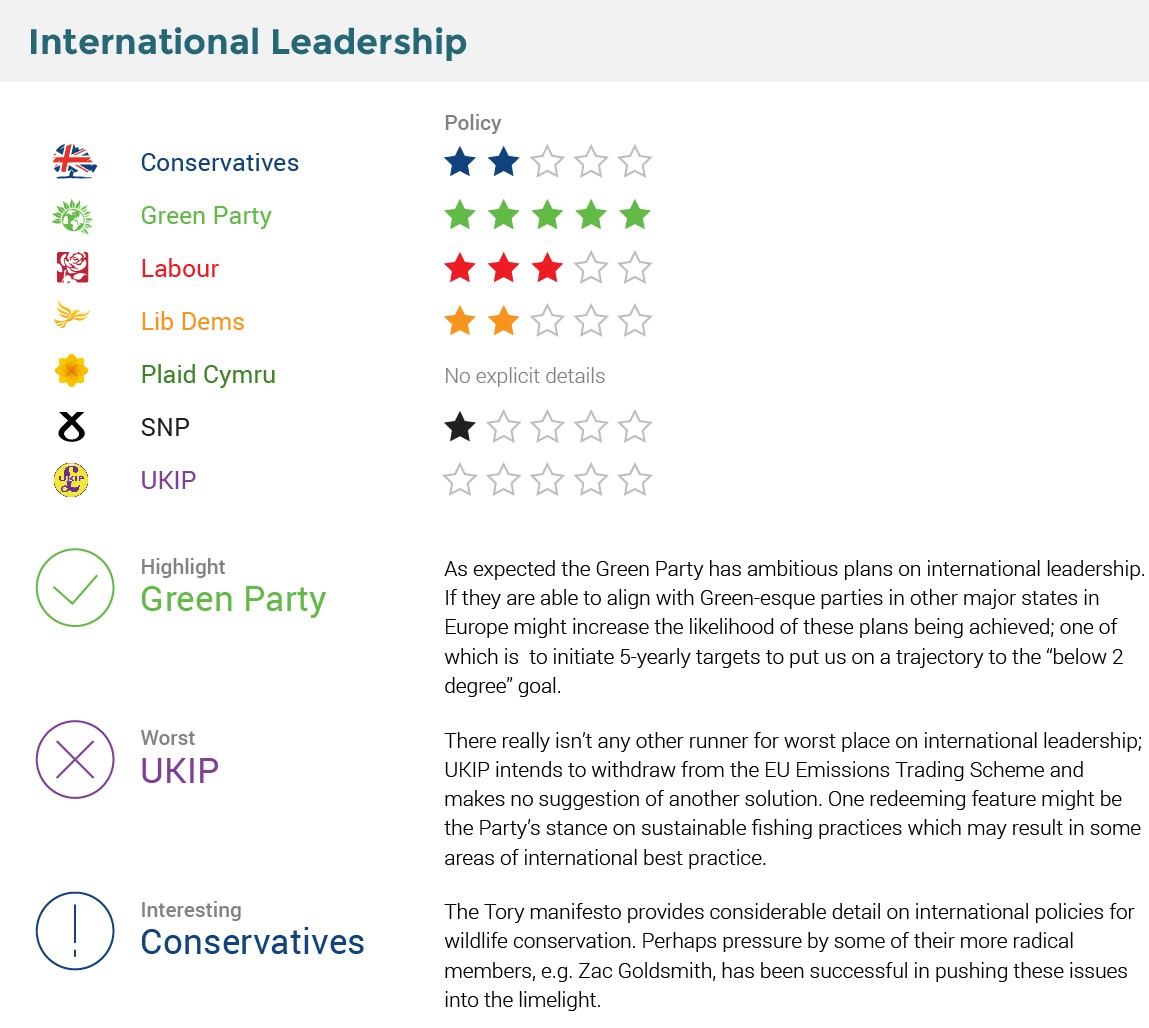
Task: Click the Green Party globe logo
Action: 72,216
